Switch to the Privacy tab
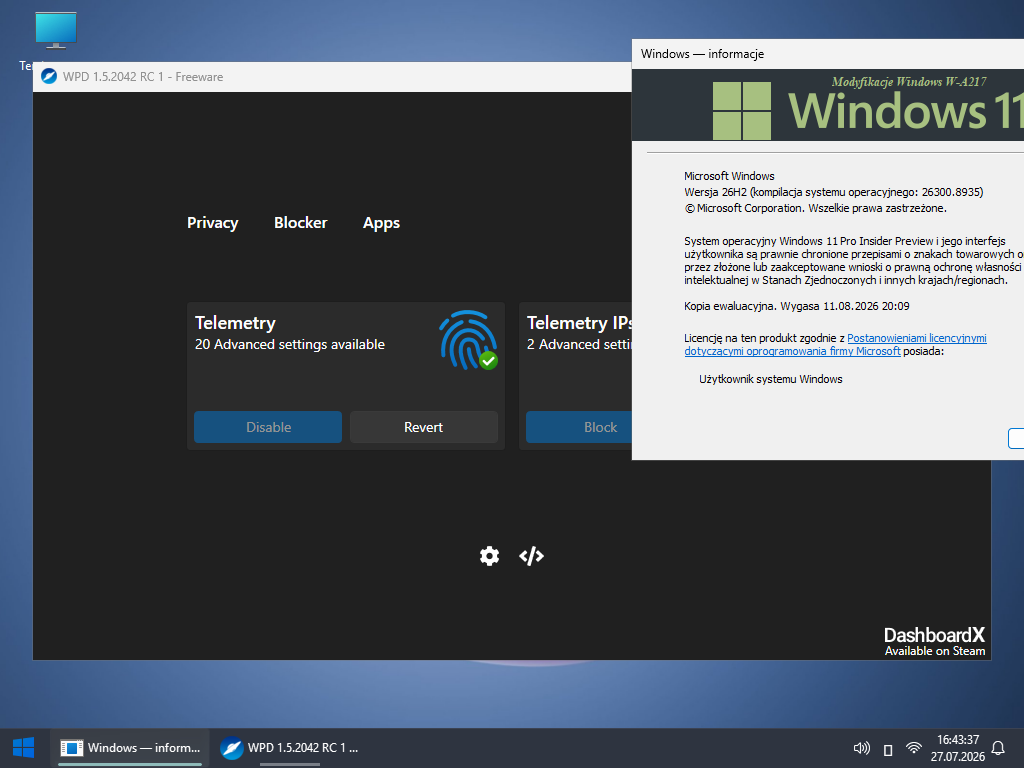Screen dimensions: 1024x768 (x=212, y=223)
